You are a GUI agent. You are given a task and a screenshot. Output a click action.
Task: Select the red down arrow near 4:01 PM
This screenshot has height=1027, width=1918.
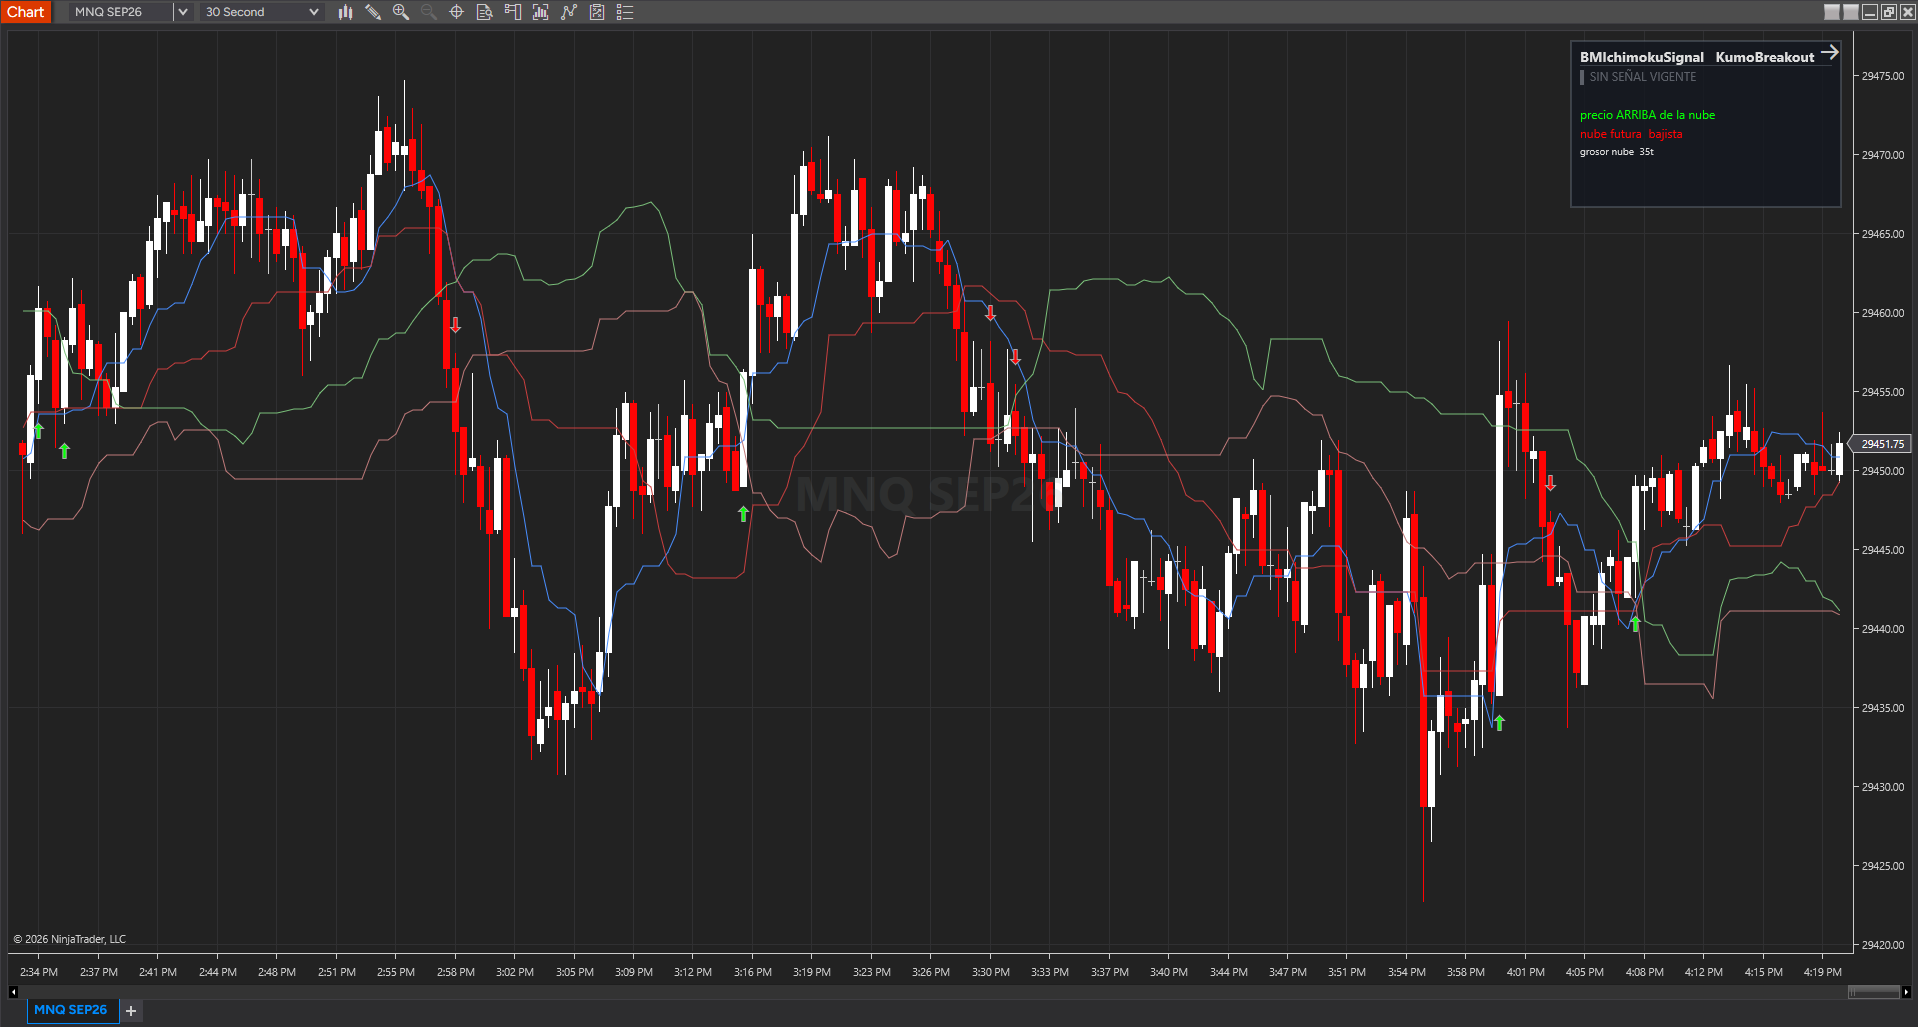coord(1550,483)
